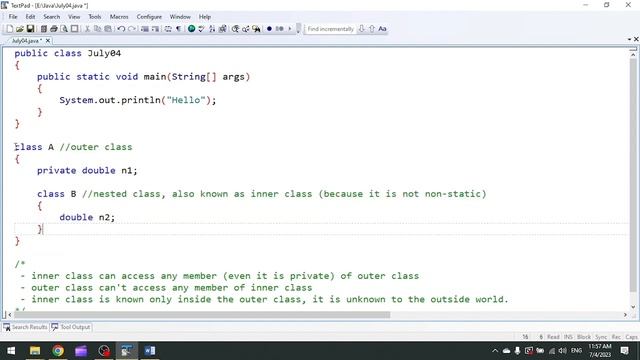Place cursor on 'private double n1;' line
The height and width of the screenshot is (360, 640).
87,170
